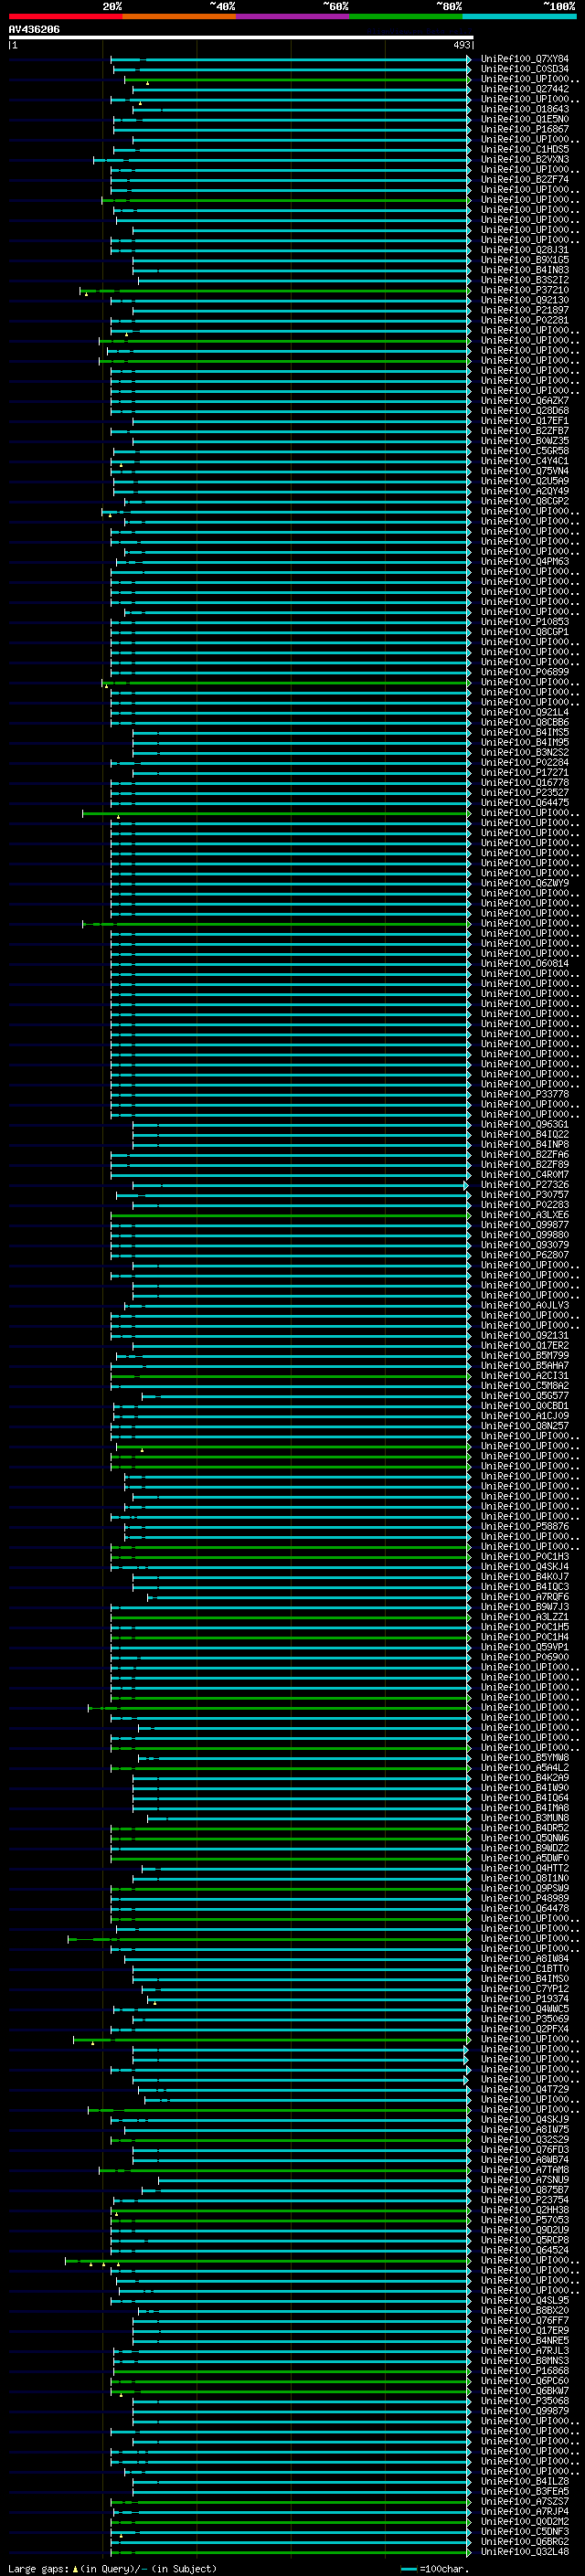This screenshot has width=585, height=2576.
Task: Select hit label UniRef100_Q8N257
Action: 525,1426
